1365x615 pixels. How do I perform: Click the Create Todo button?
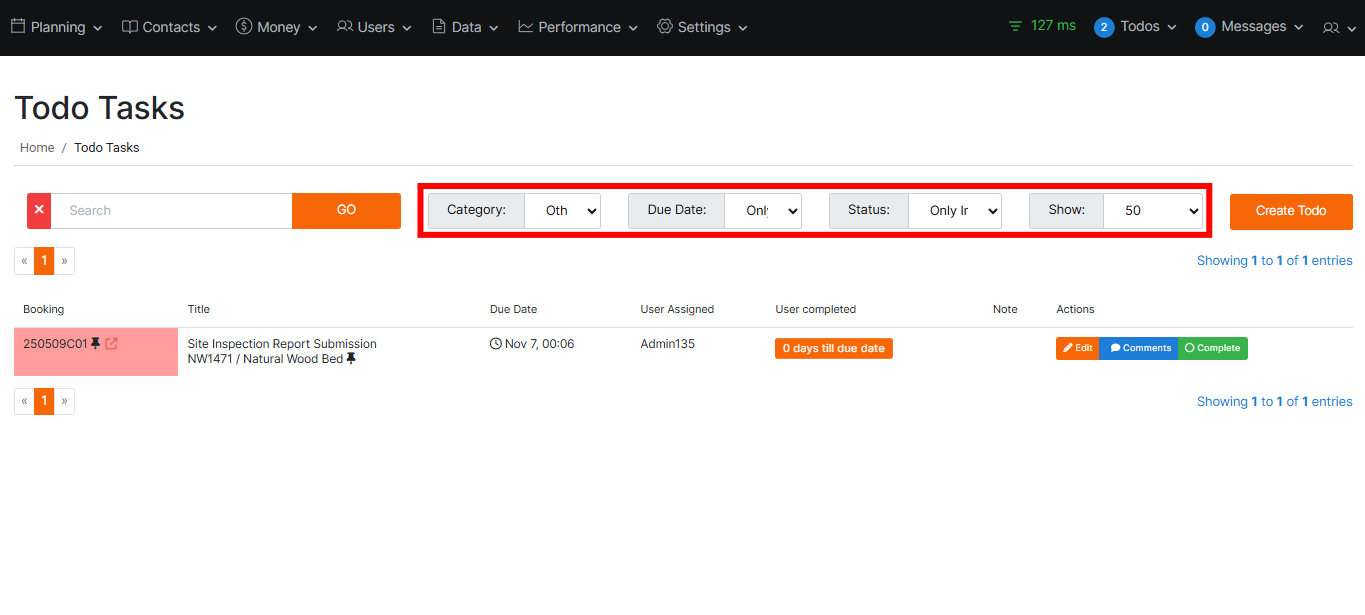(x=1290, y=211)
